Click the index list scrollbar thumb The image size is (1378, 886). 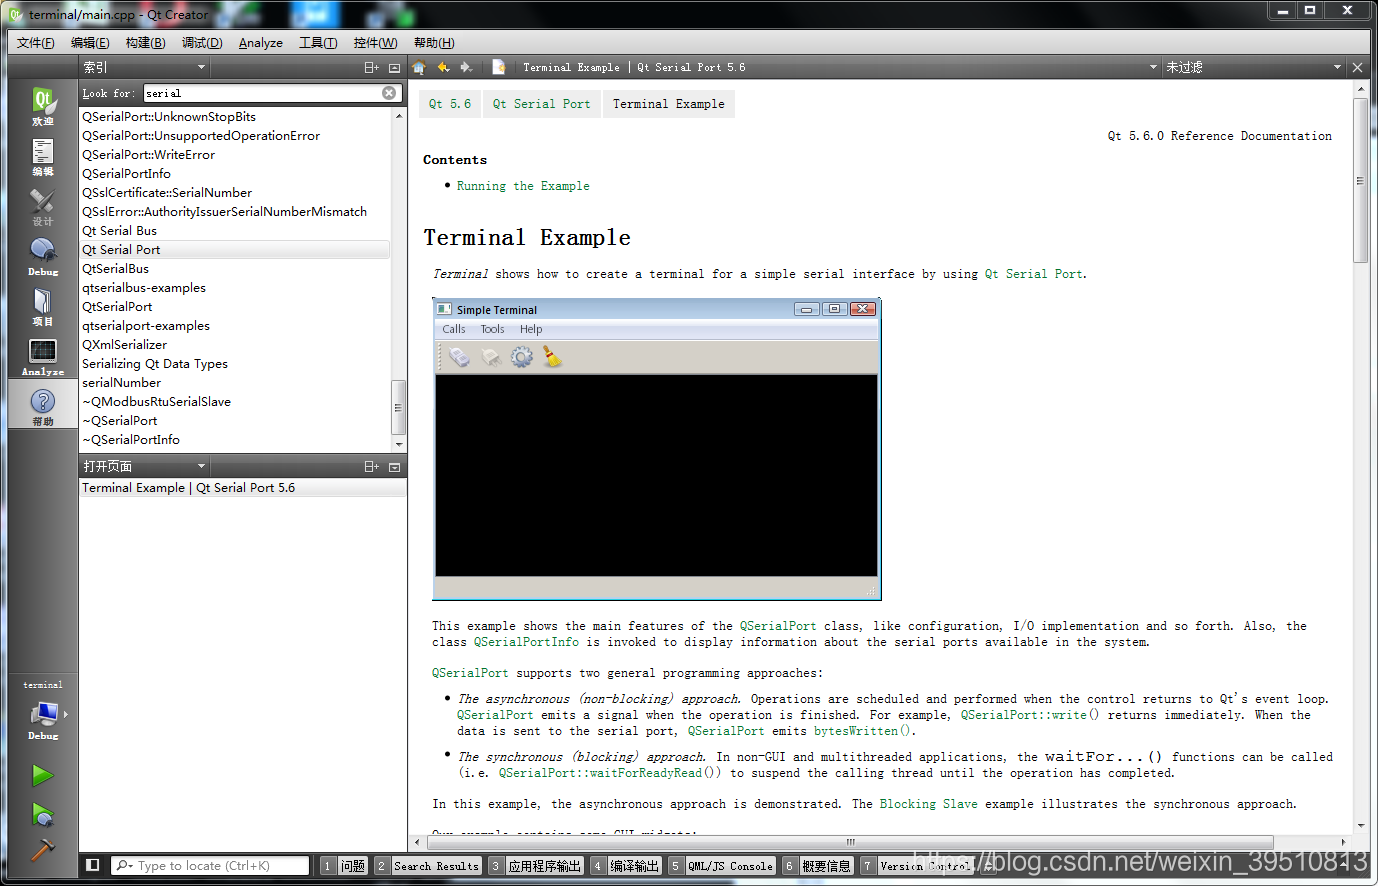pos(398,408)
